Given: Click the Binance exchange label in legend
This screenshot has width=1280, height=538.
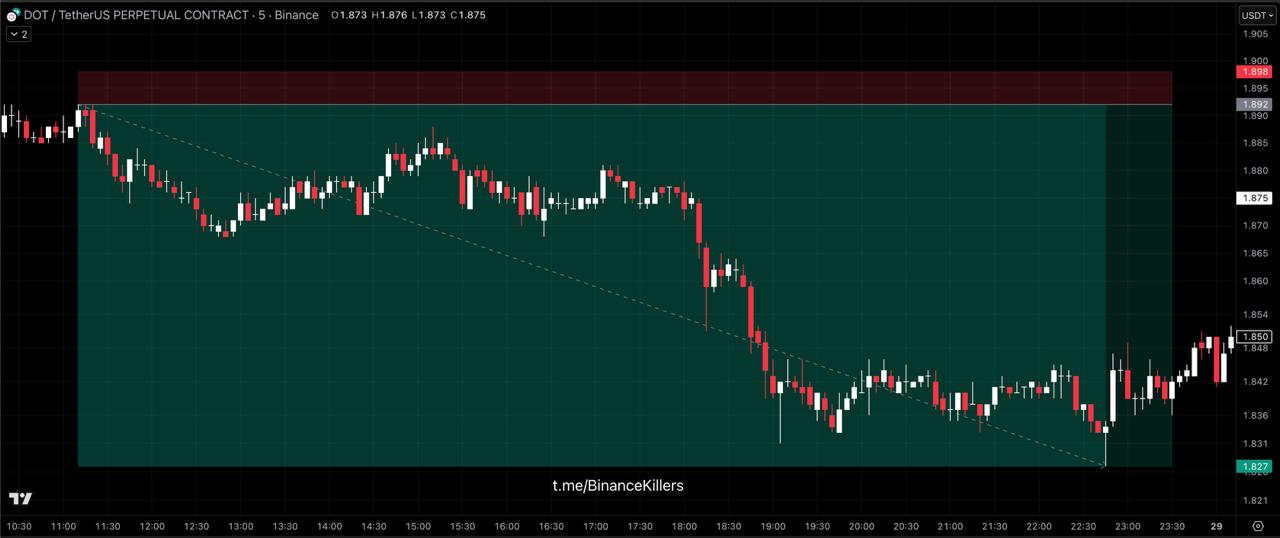Looking at the screenshot, I should (x=297, y=15).
